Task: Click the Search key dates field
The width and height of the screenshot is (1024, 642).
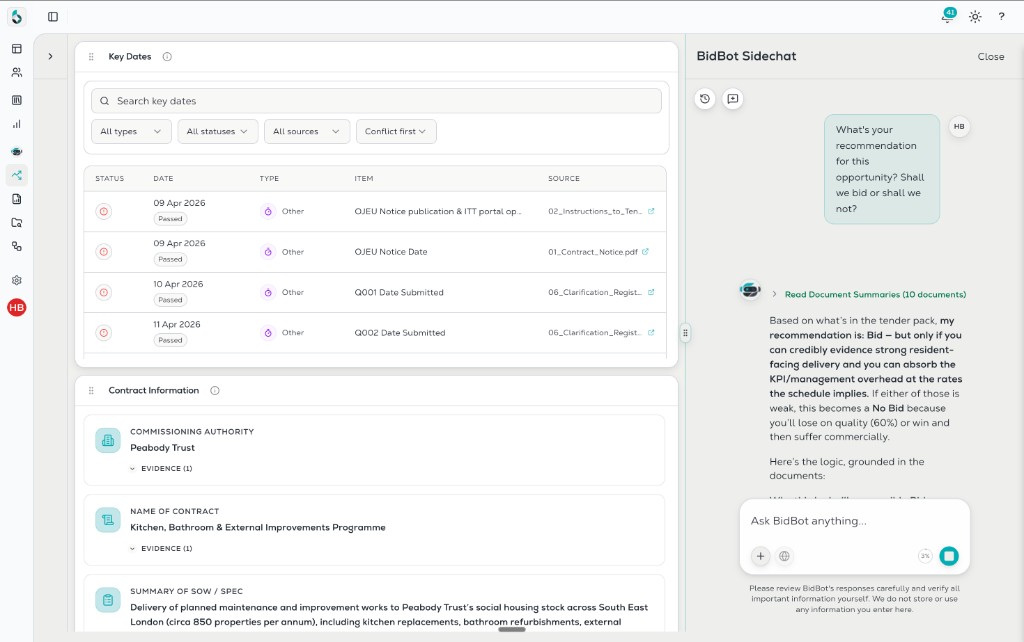Action: [376, 101]
